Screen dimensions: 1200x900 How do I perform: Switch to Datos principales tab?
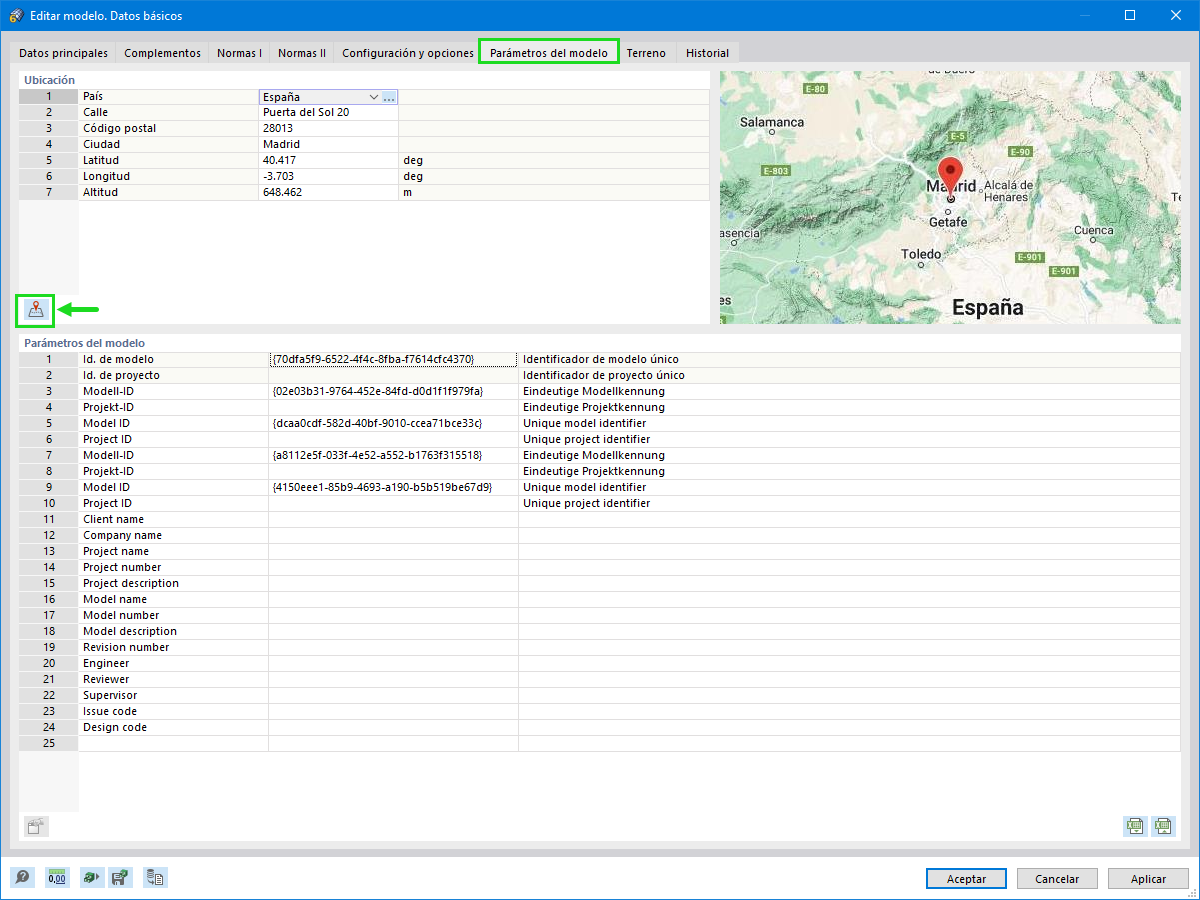[x=63, y=53]
